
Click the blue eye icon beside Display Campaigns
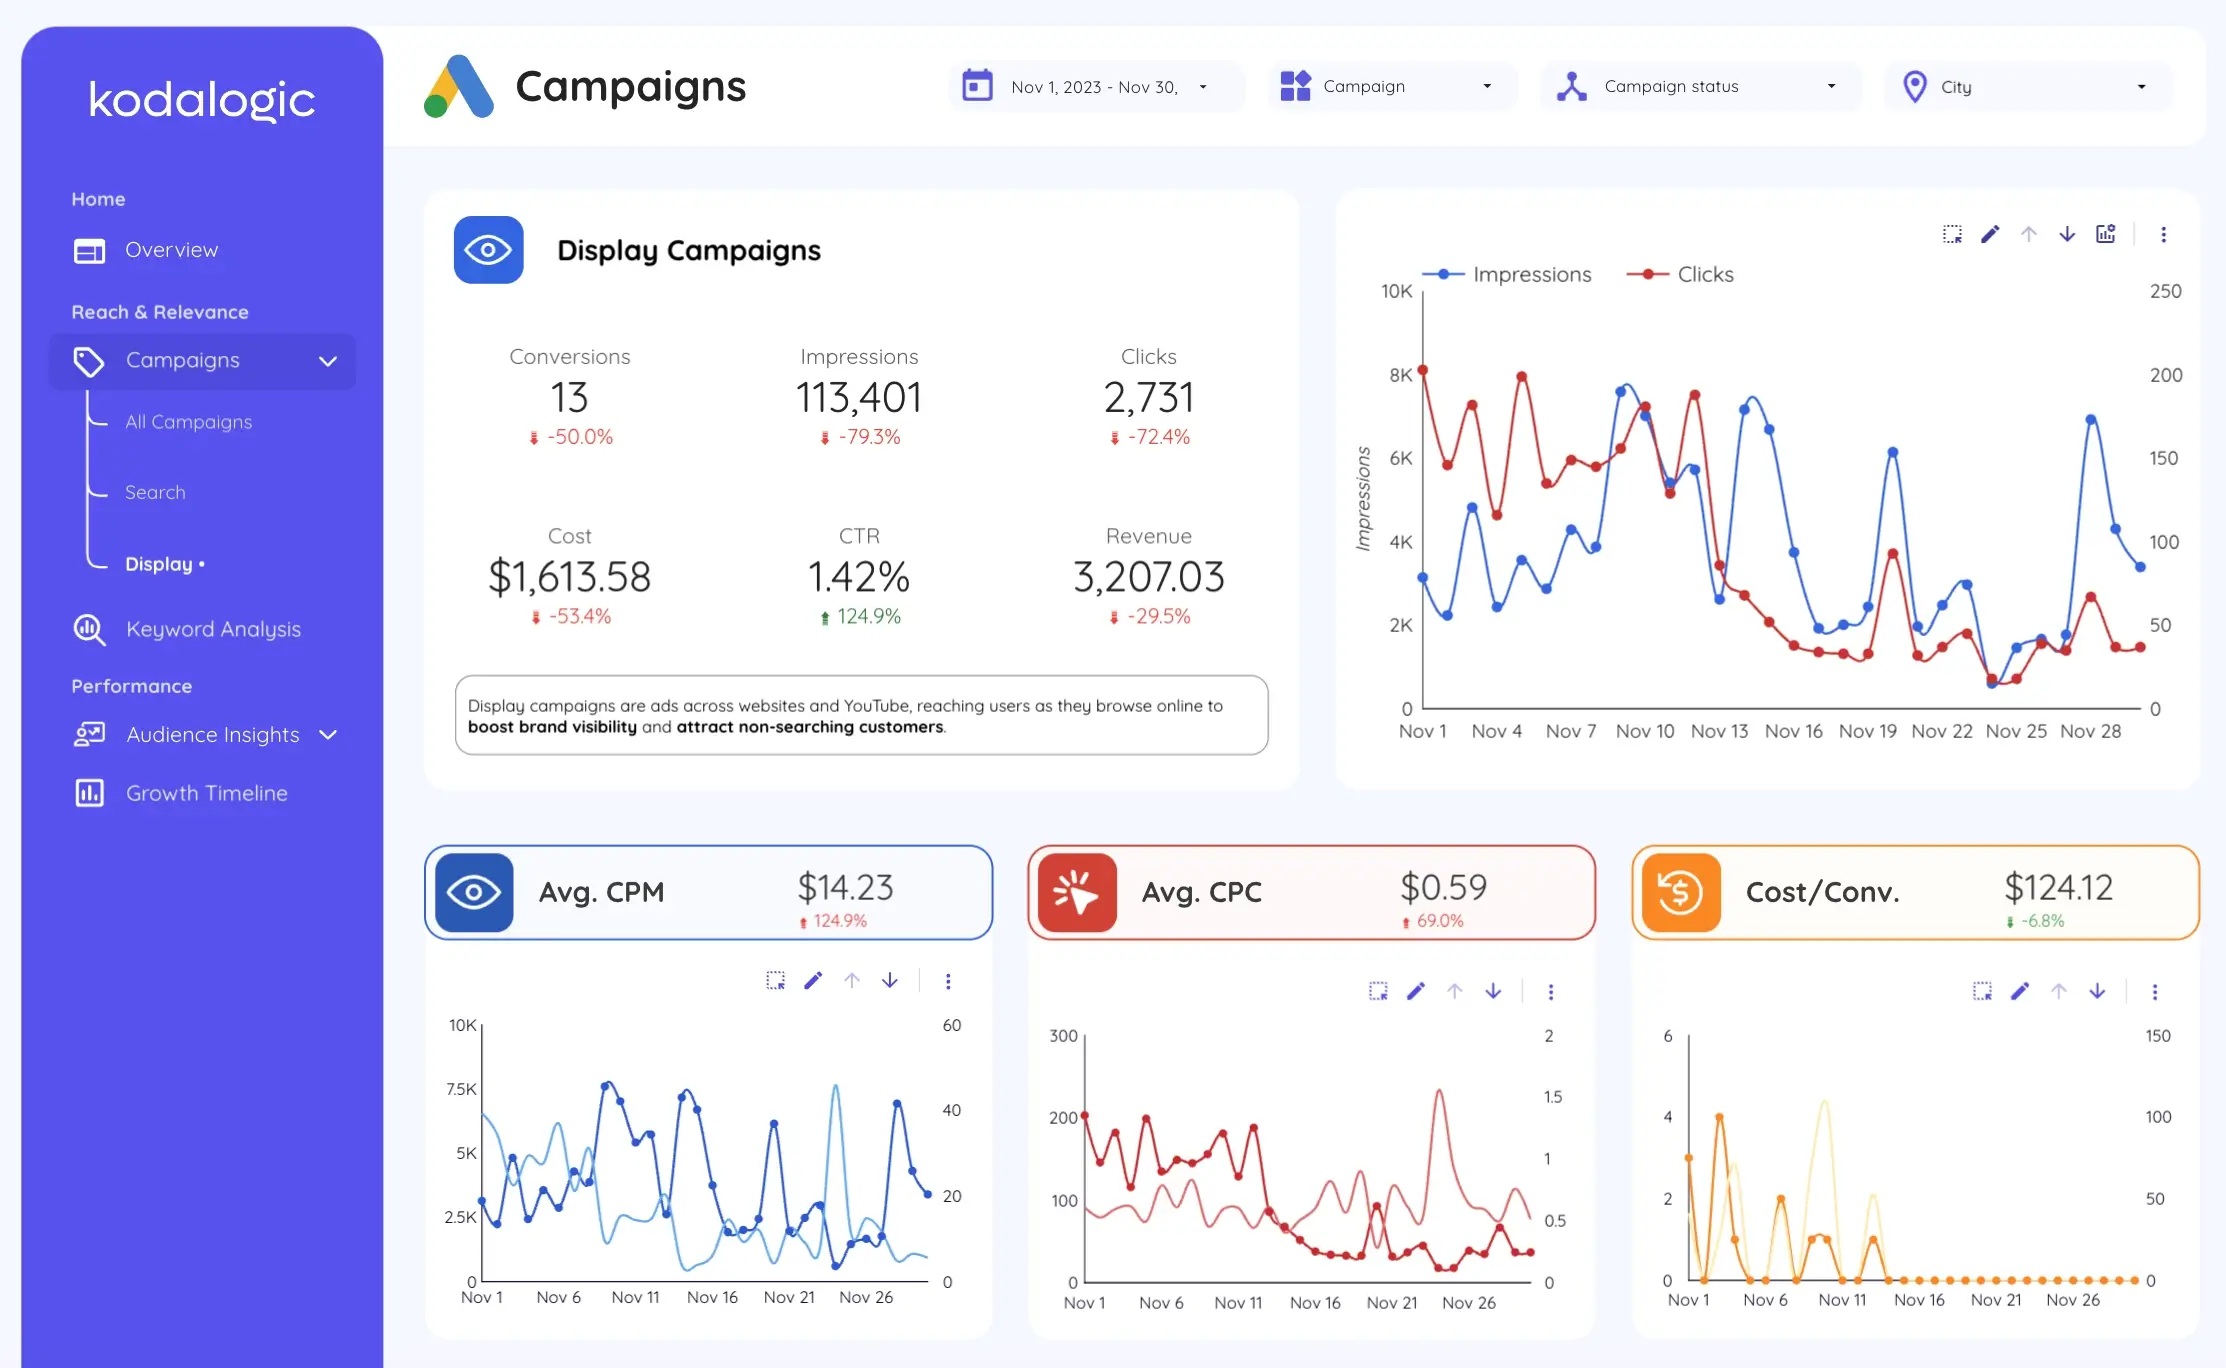click(x=488, y=250)
